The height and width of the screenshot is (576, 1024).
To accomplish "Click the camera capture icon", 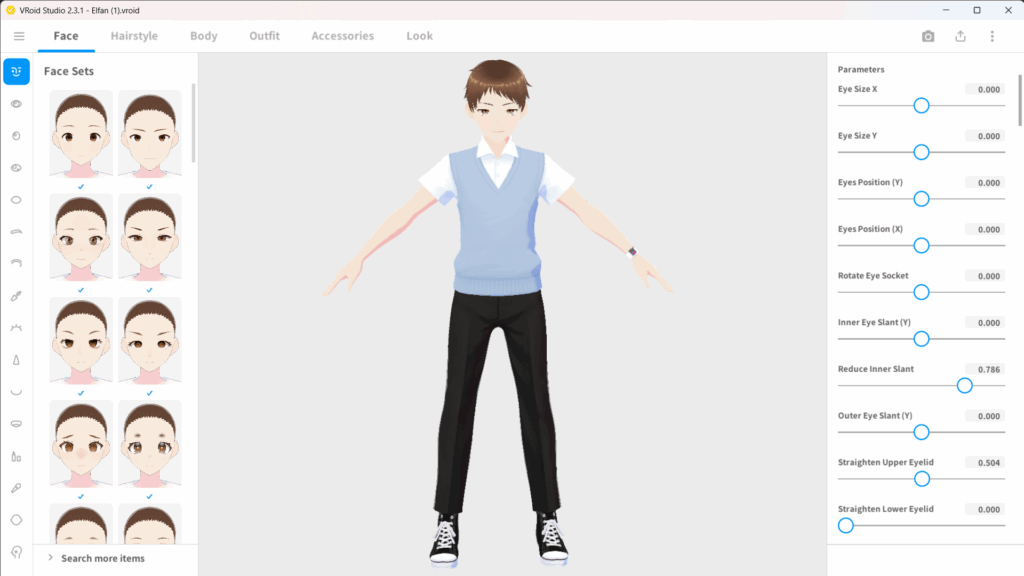I will pyautogui.click(x=928, y=37).
